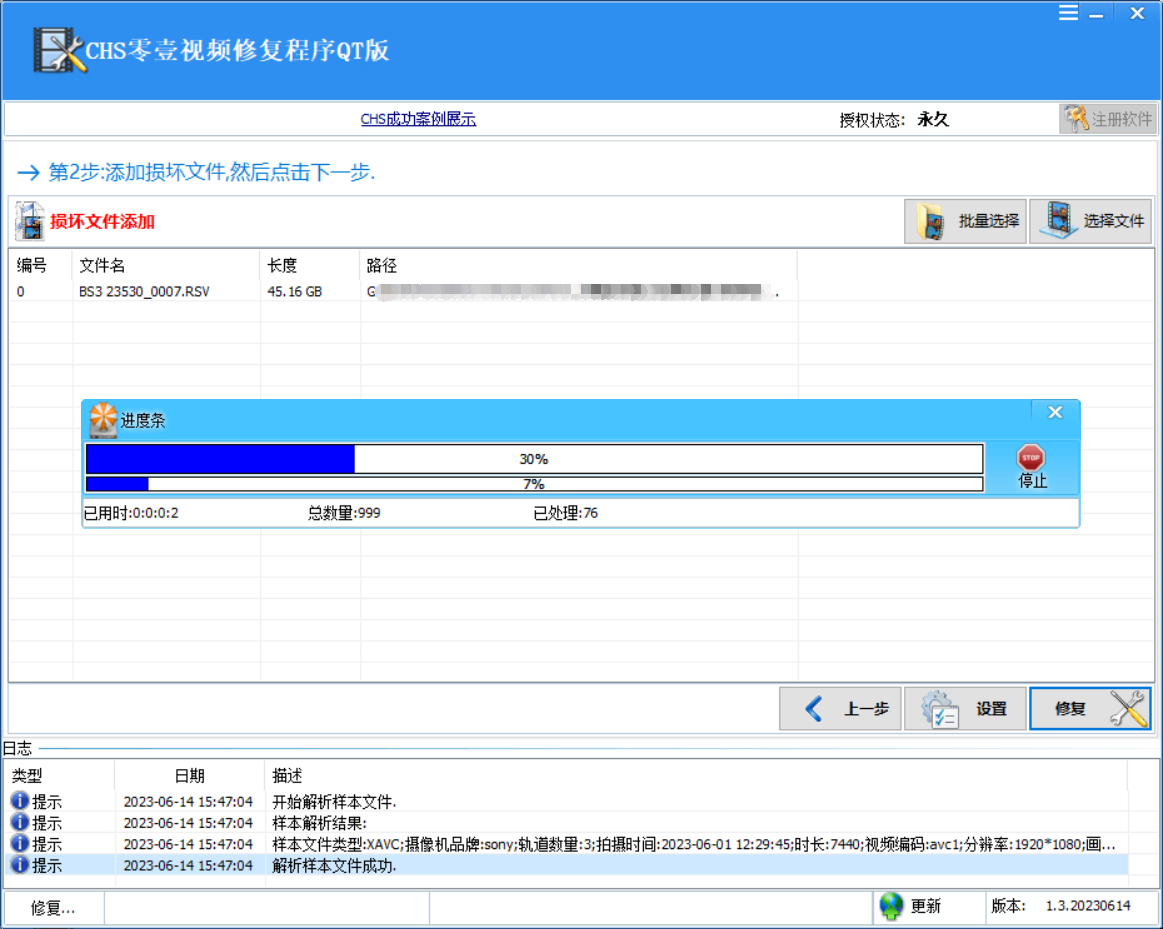Click the 修复 wrench and screwdriver icon

click(1128, 709)
